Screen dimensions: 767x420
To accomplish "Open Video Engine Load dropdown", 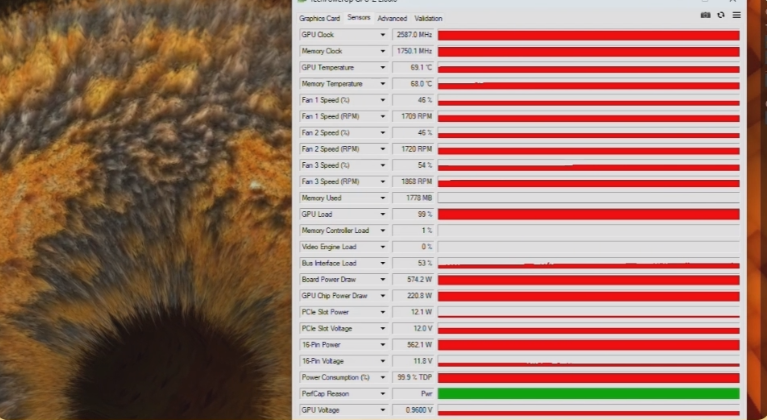I will point(383,247).
